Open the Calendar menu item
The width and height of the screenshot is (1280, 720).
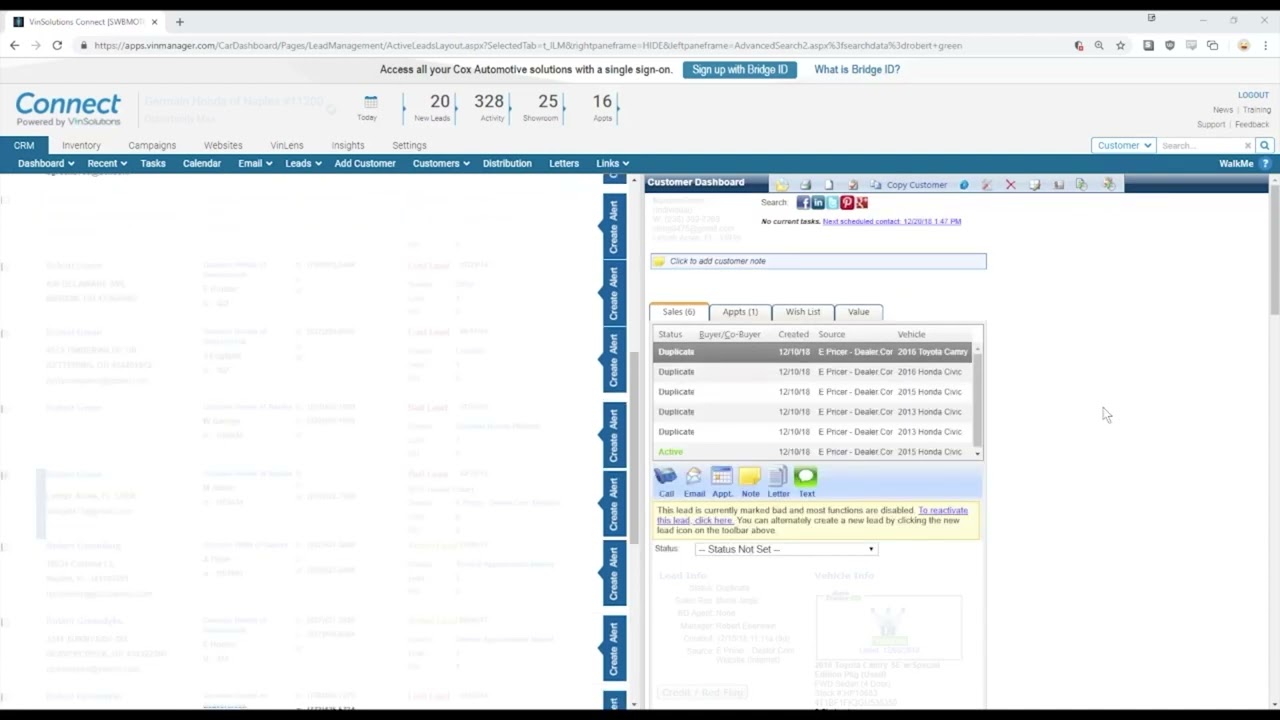coord(202,163)
